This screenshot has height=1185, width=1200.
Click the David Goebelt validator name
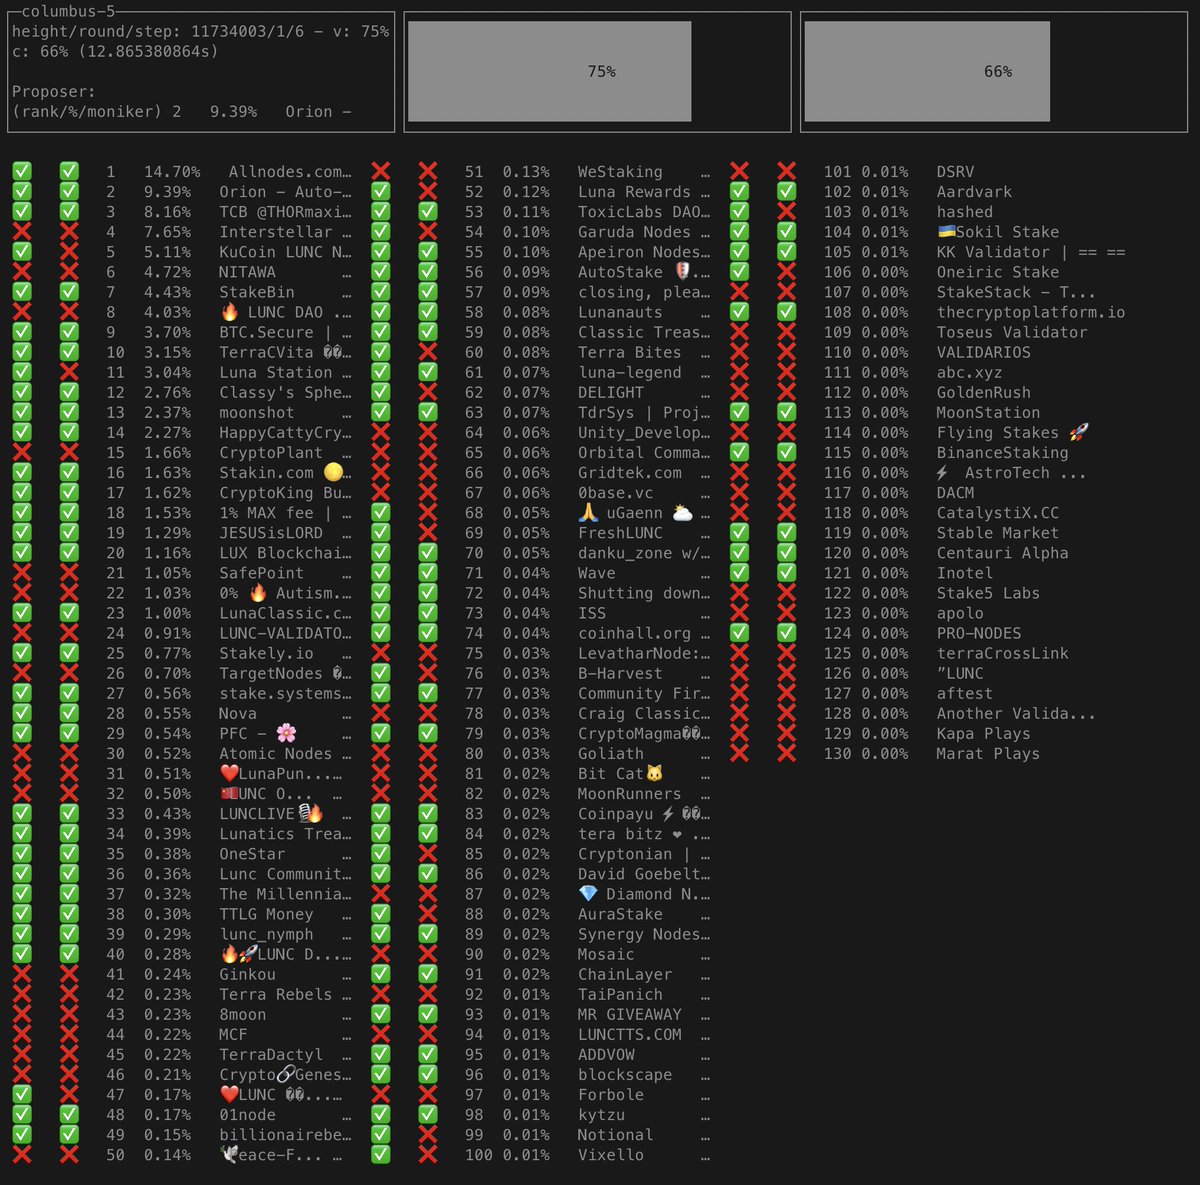coord(644,874)
